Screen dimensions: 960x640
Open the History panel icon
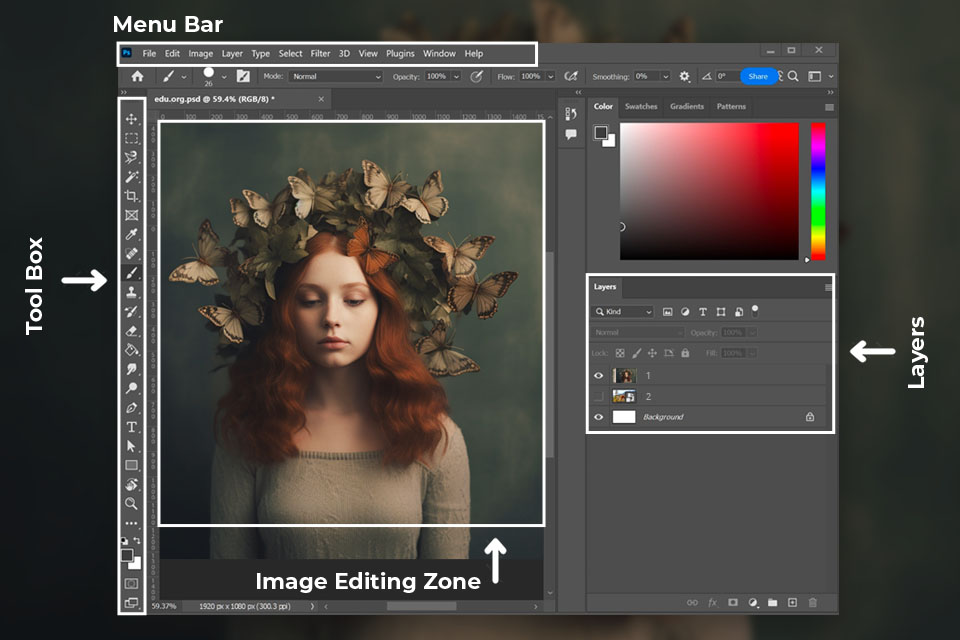click(x=571, y=114)
